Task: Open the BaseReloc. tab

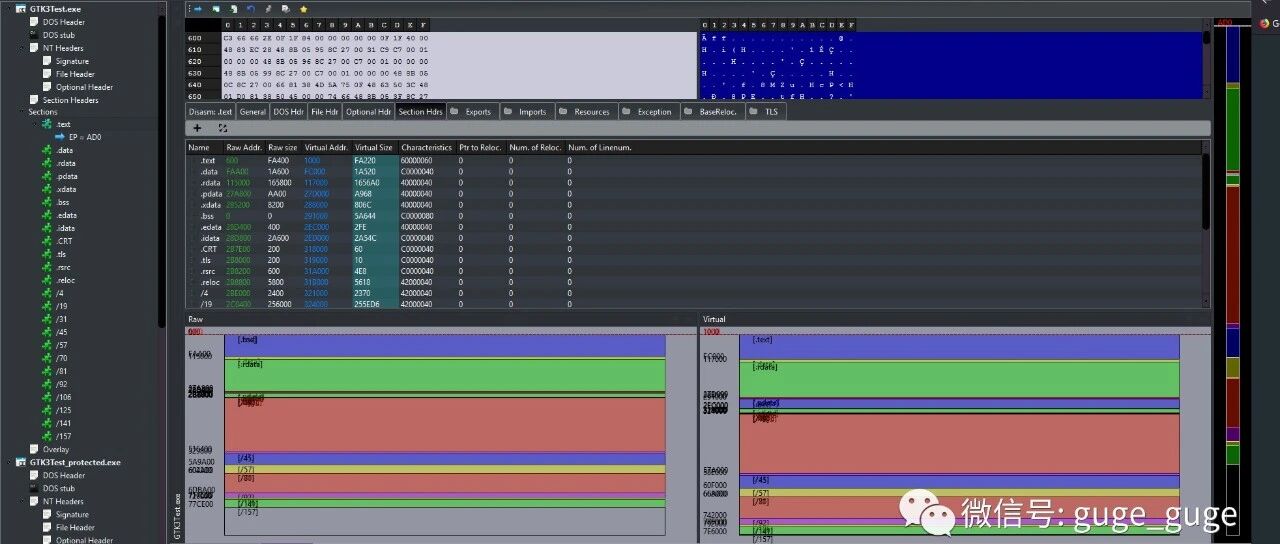Action: (711, 112)
